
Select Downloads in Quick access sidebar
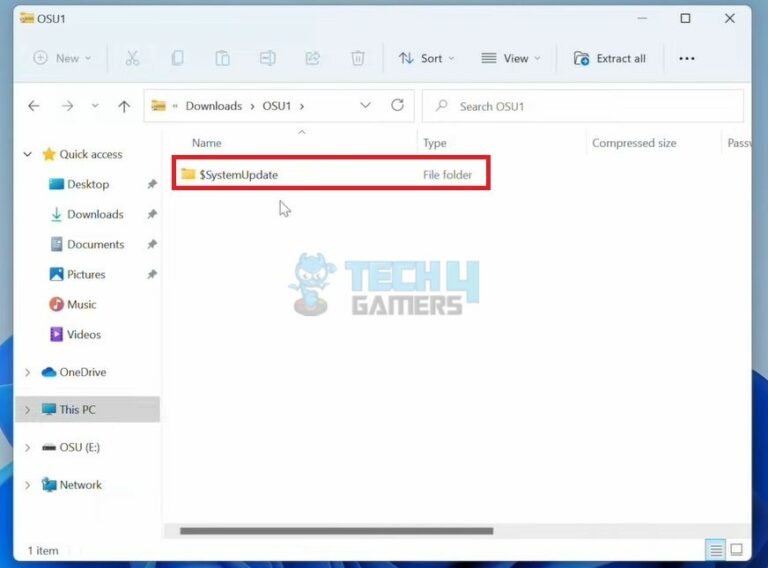pos(95,214)
